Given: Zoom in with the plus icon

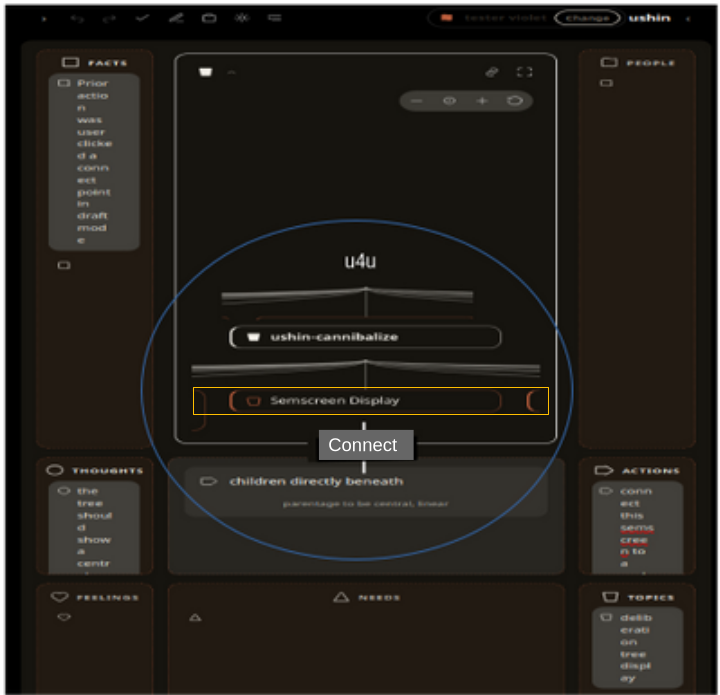Looking at the screenshot, I should [482, 101].
